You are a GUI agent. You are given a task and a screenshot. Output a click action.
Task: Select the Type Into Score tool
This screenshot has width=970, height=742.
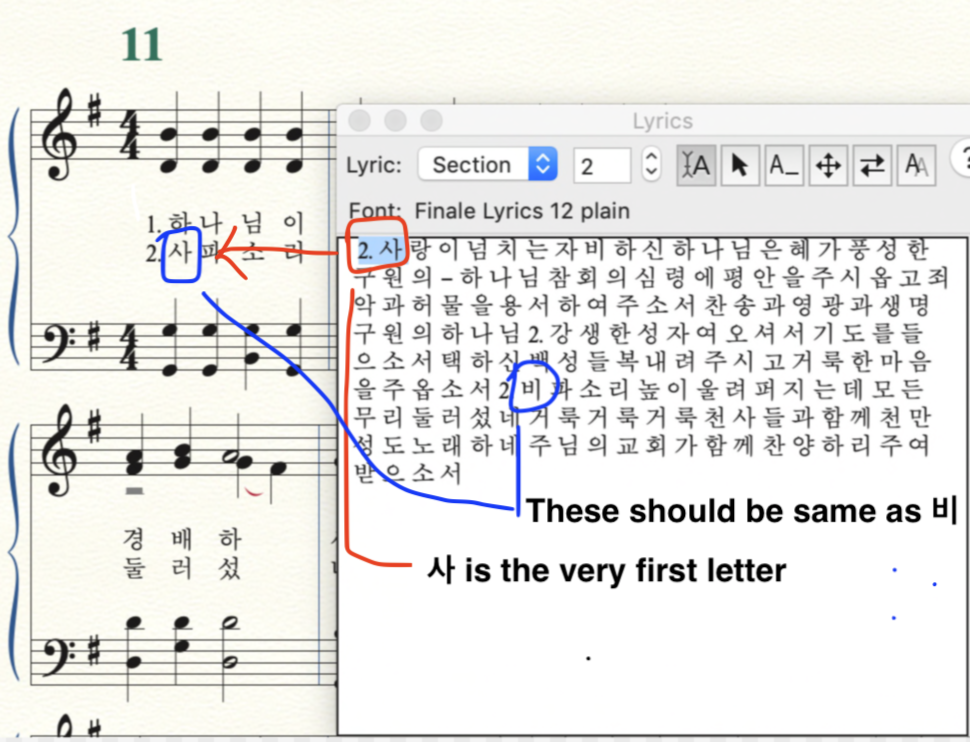point(695,165)
